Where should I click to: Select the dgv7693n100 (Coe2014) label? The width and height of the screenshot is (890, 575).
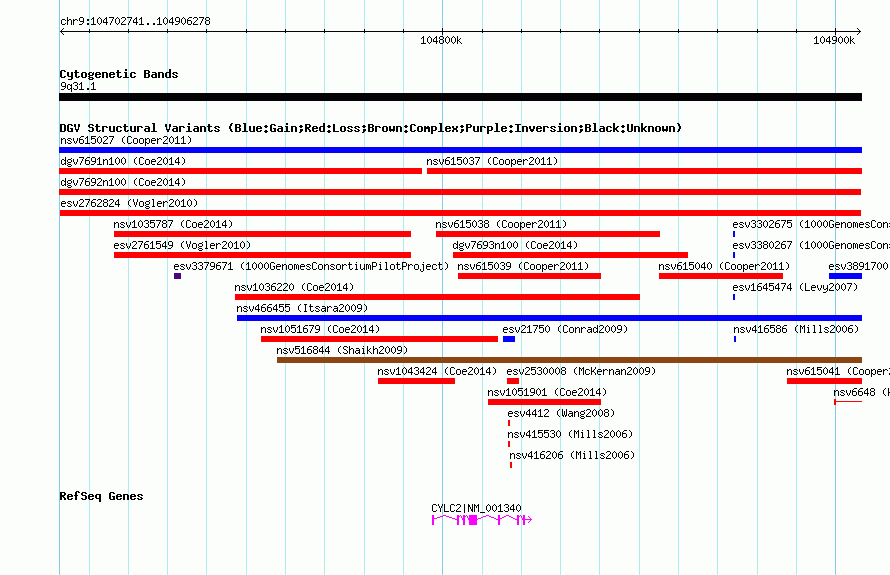coord(515,245)
